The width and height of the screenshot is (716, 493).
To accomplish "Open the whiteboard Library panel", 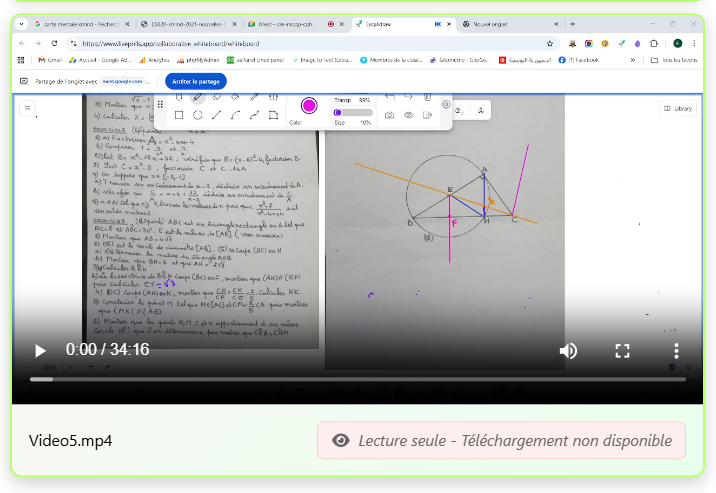I will 678,108.
